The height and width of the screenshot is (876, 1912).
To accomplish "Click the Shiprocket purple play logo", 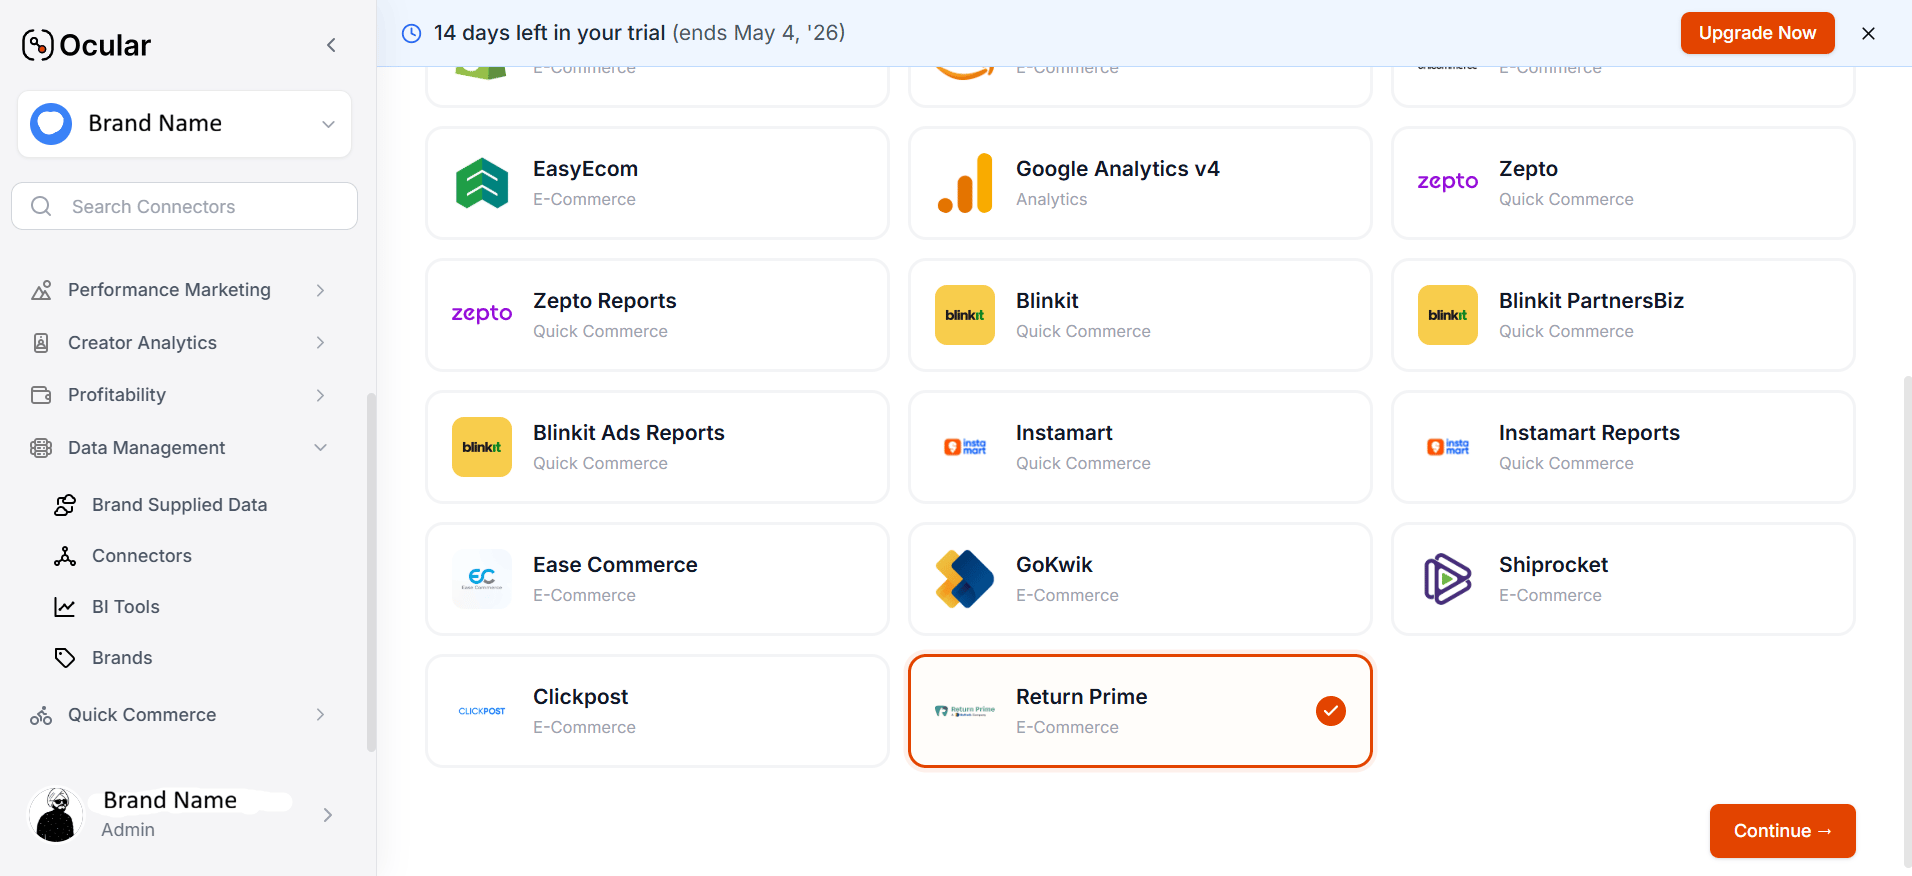I will [1447, 579].
